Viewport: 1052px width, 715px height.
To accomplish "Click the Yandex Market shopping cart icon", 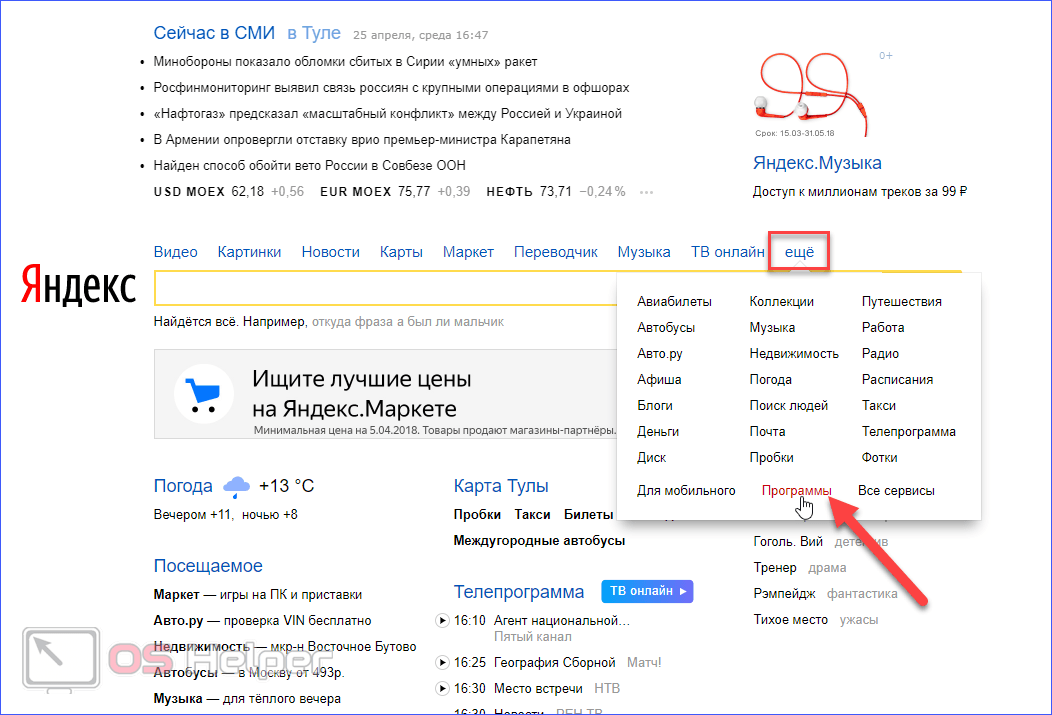I will click(x=203, y=394).
